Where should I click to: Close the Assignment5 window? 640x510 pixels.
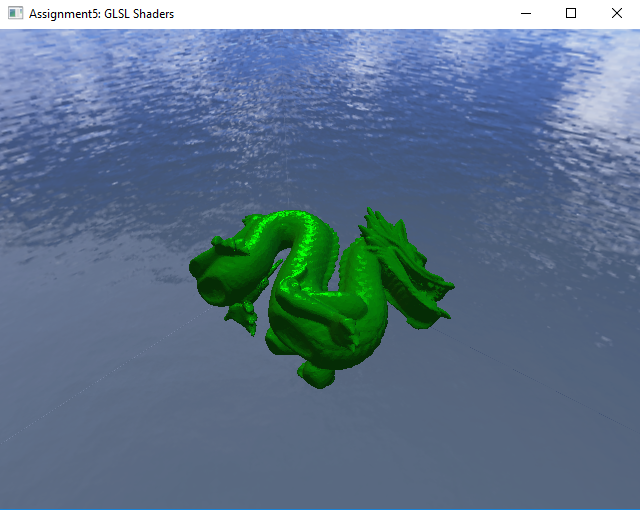tap(616, 14)
